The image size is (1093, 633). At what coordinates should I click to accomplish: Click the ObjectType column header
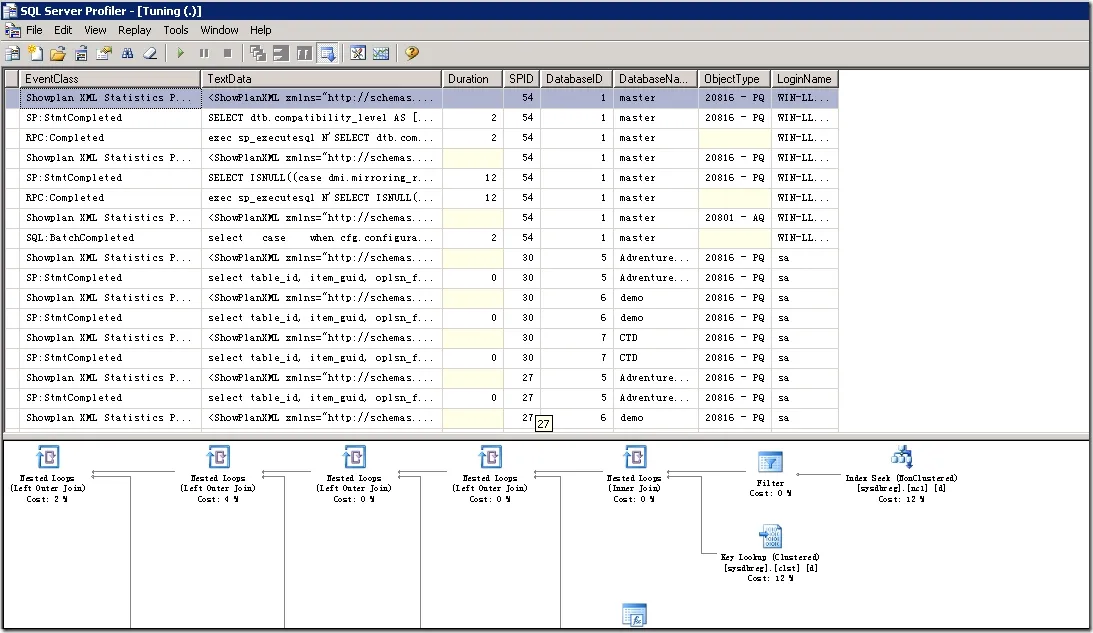tap(734, 79)
